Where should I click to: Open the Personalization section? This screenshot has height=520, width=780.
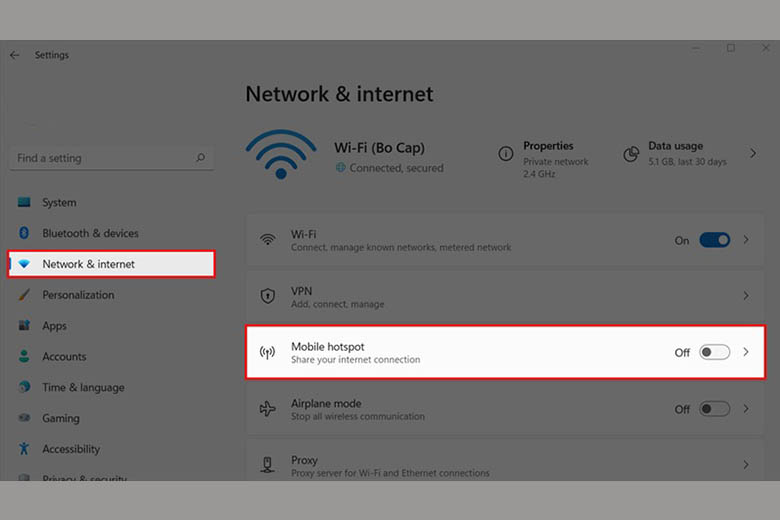point(78,295)
